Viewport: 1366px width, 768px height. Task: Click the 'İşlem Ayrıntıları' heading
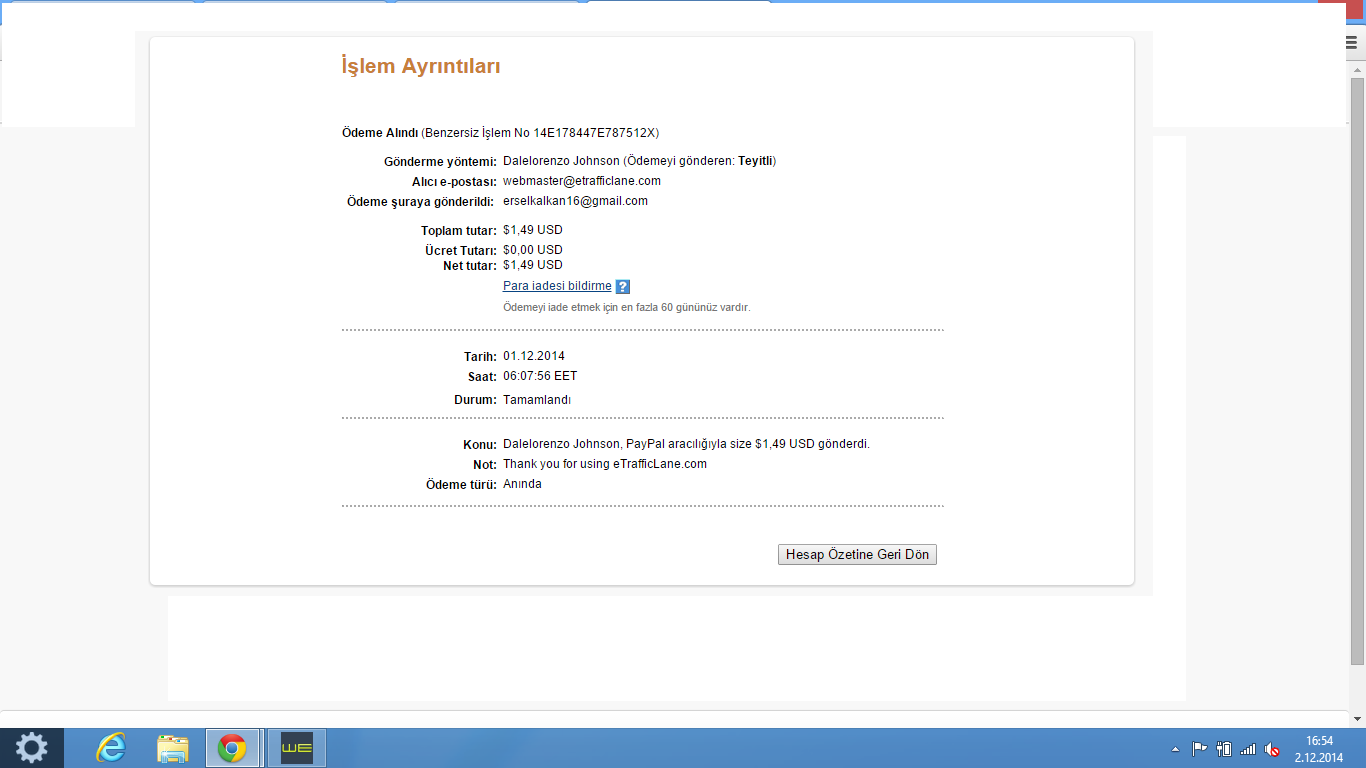(x=421, y=67)
